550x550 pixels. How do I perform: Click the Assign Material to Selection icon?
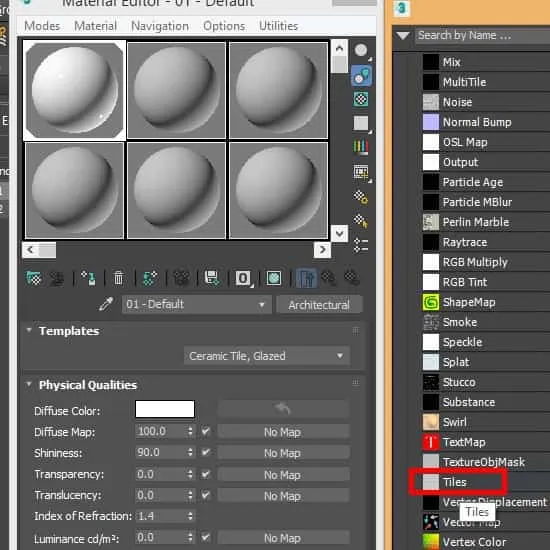click(88, 279)
